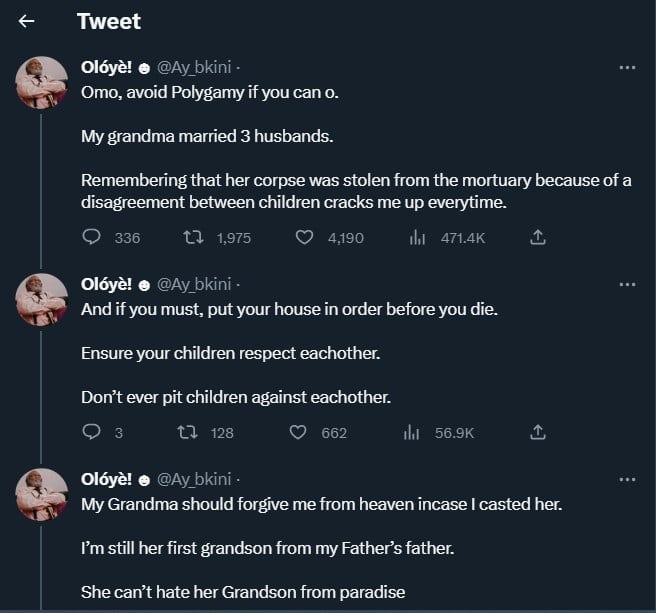Retweet the tweet with 128 retweets
The height and width of the screenshot is (613, 656).
[x=186, y=432]
